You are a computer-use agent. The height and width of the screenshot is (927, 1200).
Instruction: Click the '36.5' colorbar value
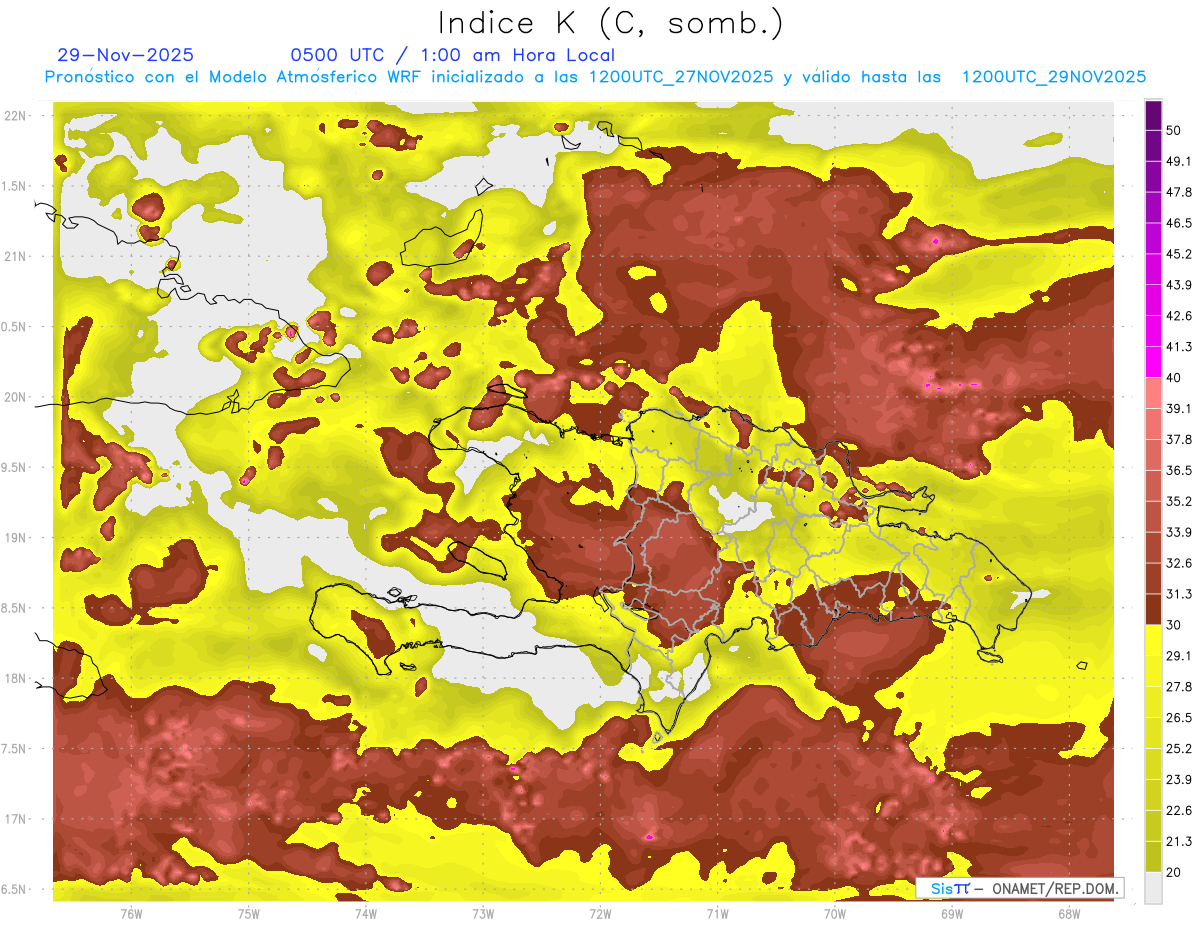pos(1179,470)
